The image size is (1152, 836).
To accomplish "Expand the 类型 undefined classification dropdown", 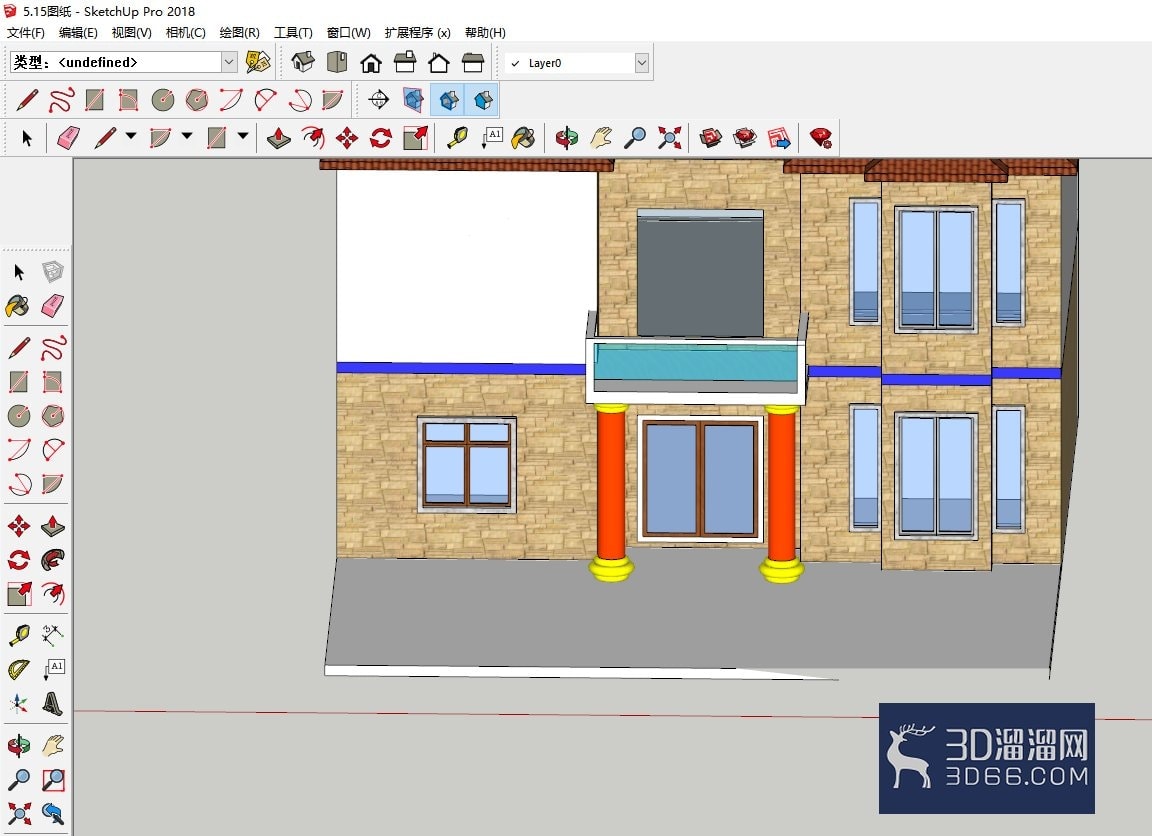I will pos(123,62).
